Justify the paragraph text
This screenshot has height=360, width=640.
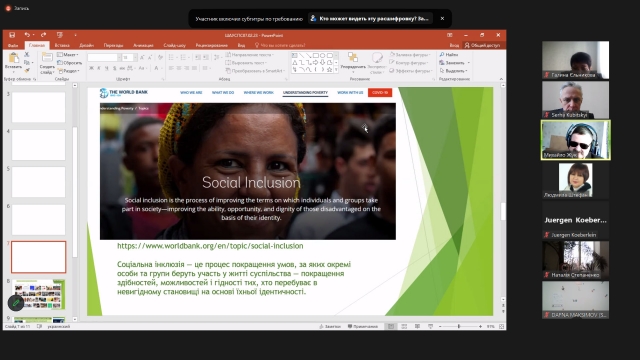[195, 68]
